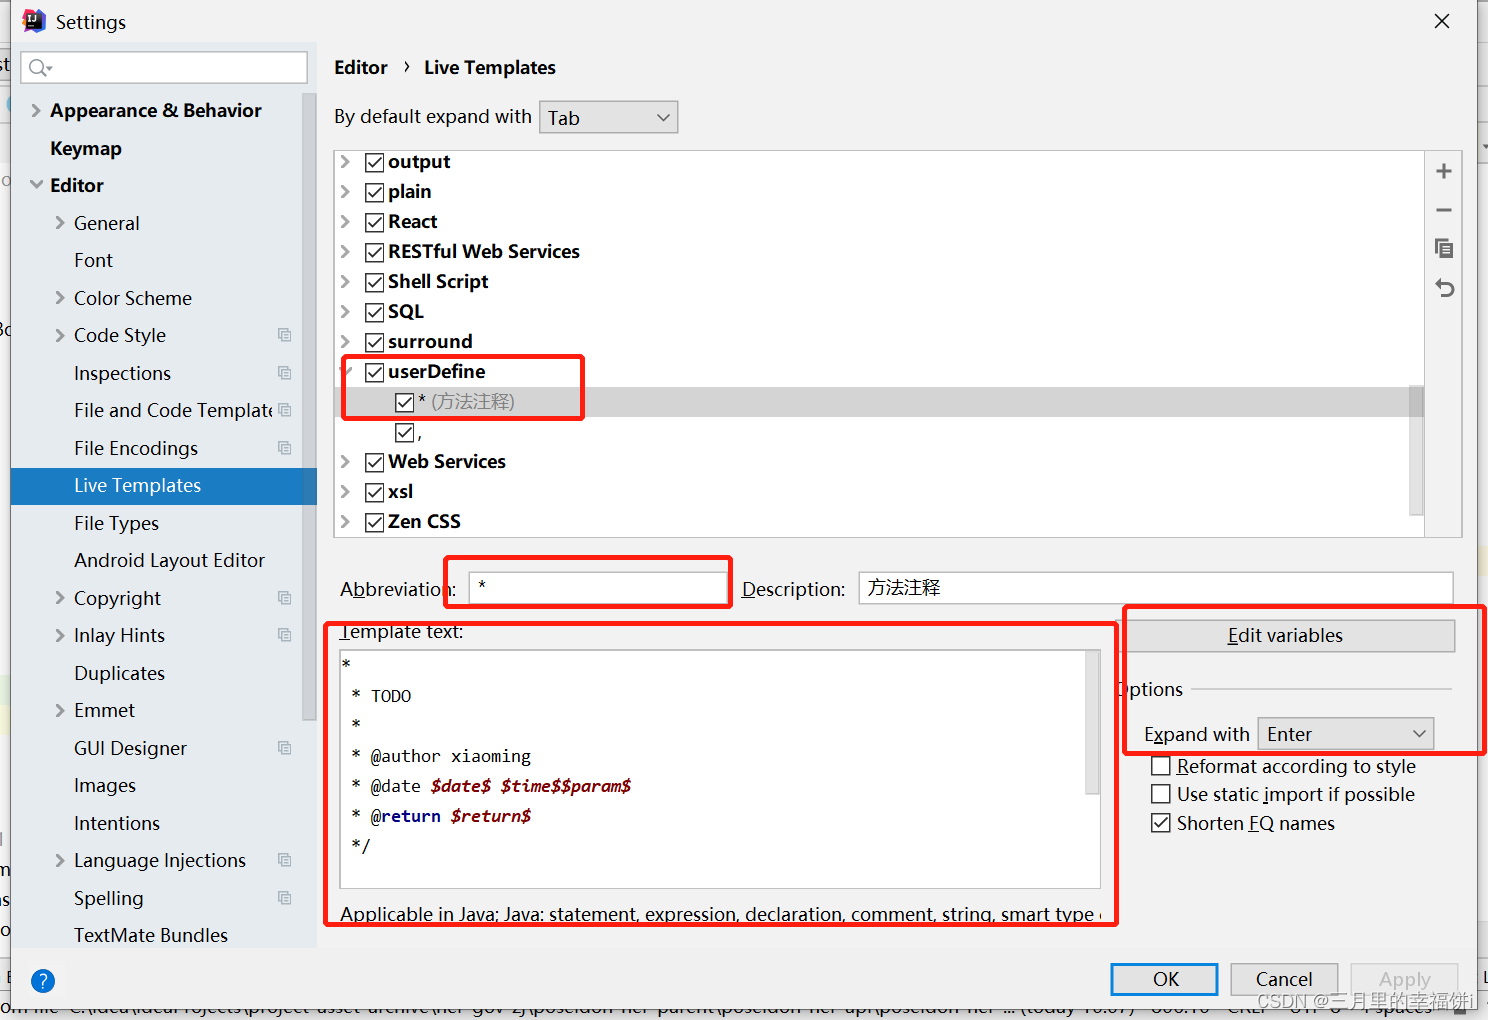Toggle the userDefine group checkbox
The width and height of the screenshot is (1488, 1020).
pyautogui.click(x=375, y=372)
